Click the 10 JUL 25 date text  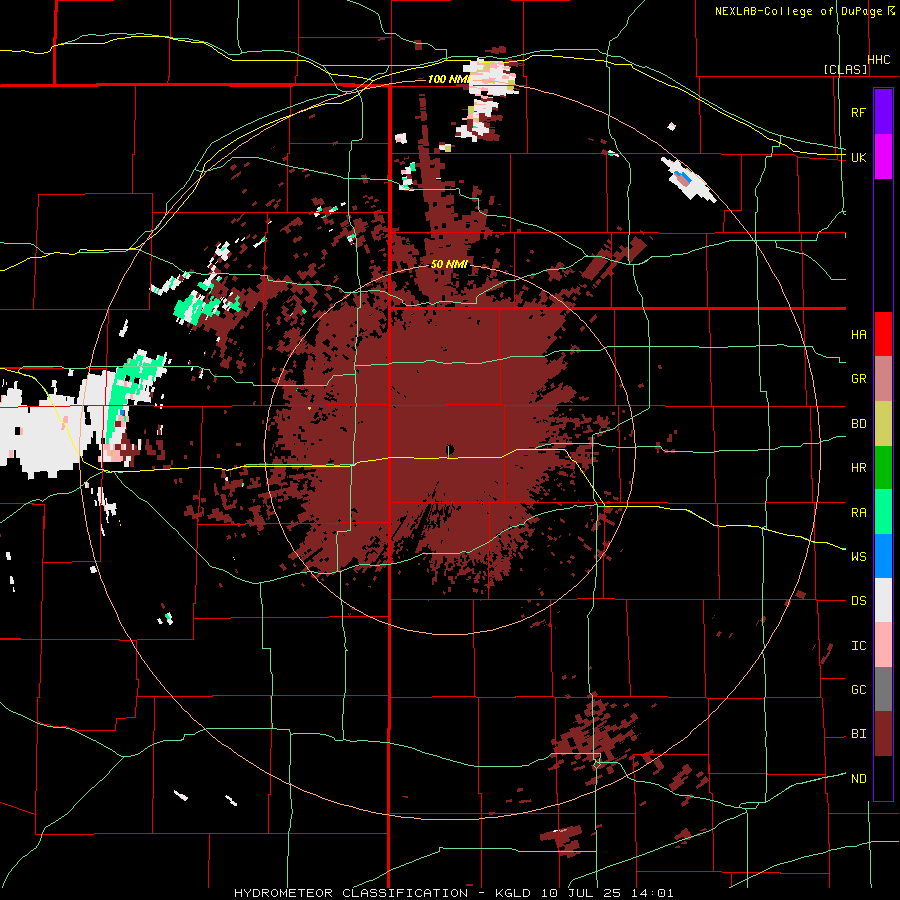[x=581, y=893]
